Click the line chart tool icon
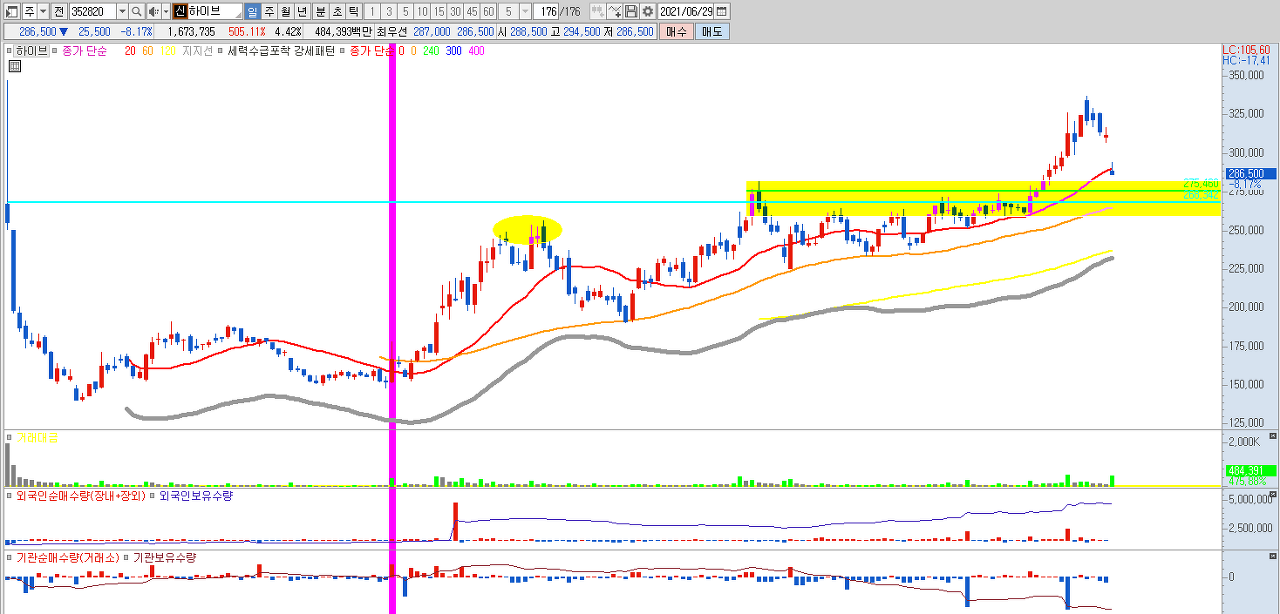The image size is (1280, 614). (x=615, y=11)
